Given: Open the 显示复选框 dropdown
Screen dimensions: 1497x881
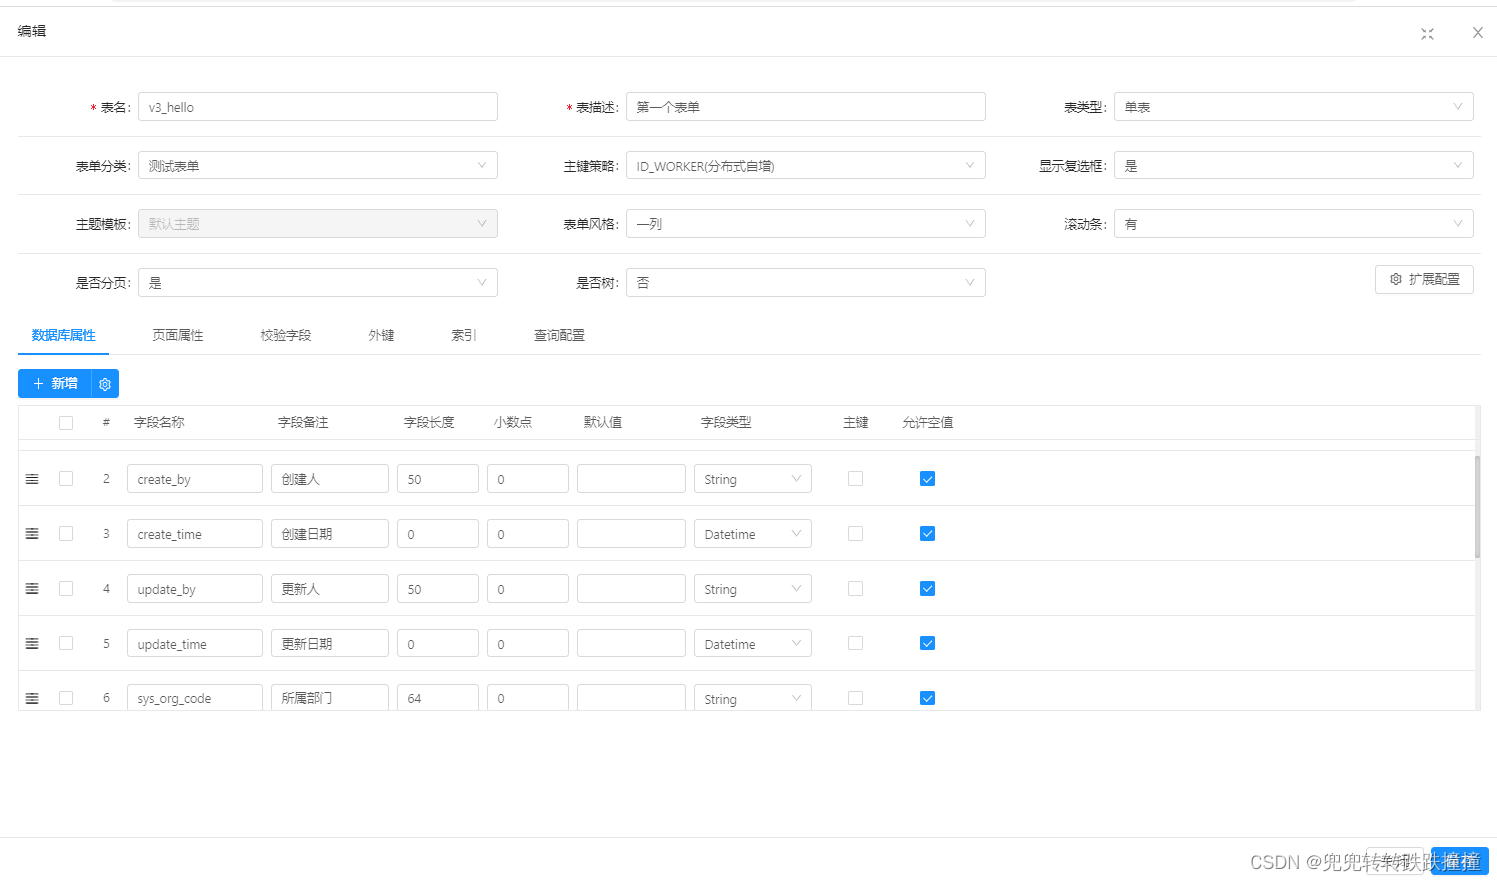Looking at the screenshot, I should pyautogui.click(x=1293, y=166).
